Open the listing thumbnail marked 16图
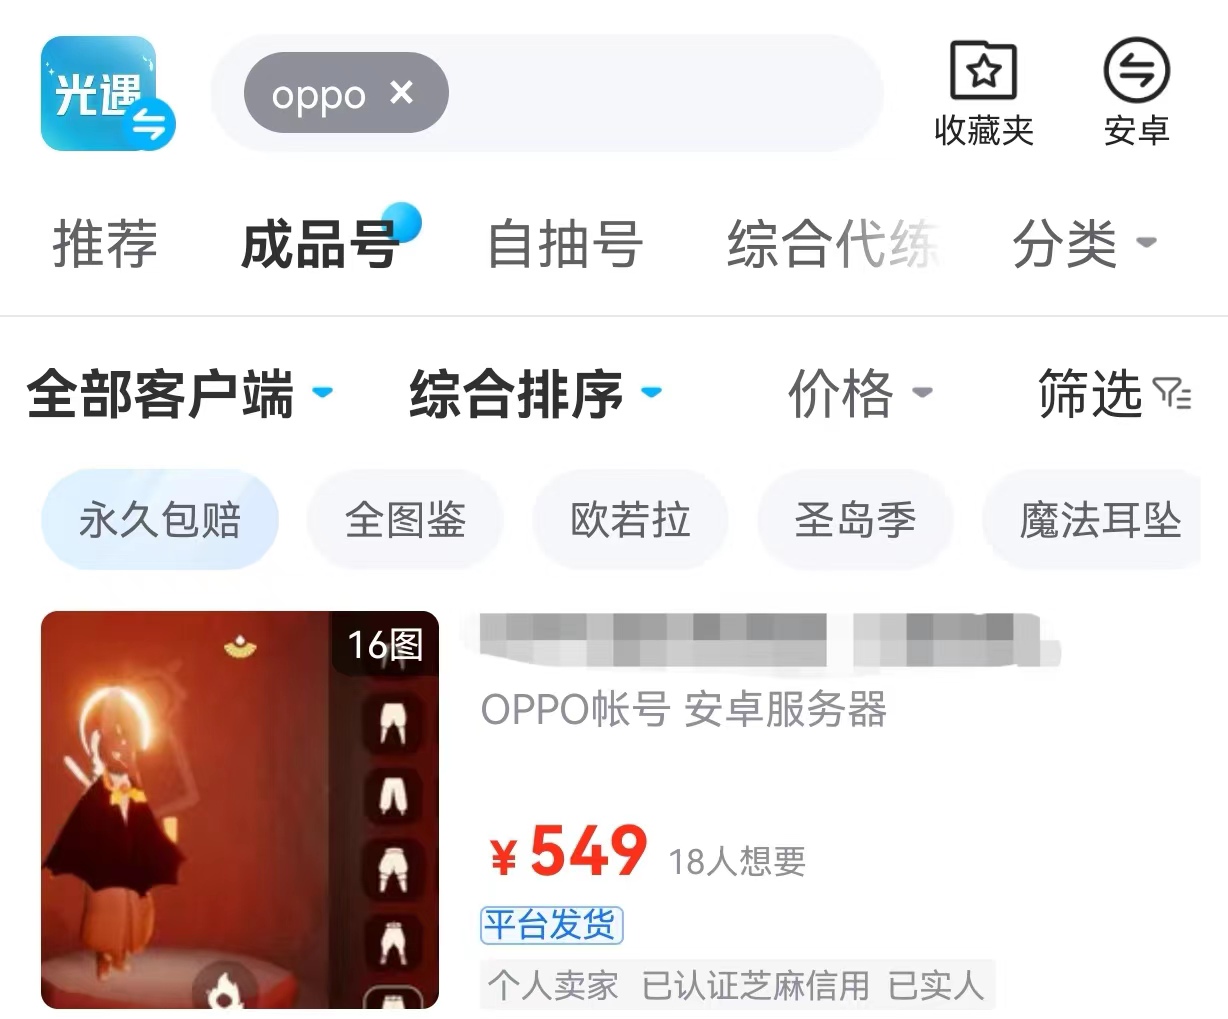The height and width of the screenshot is (1019, 1228). coord(240,809)
